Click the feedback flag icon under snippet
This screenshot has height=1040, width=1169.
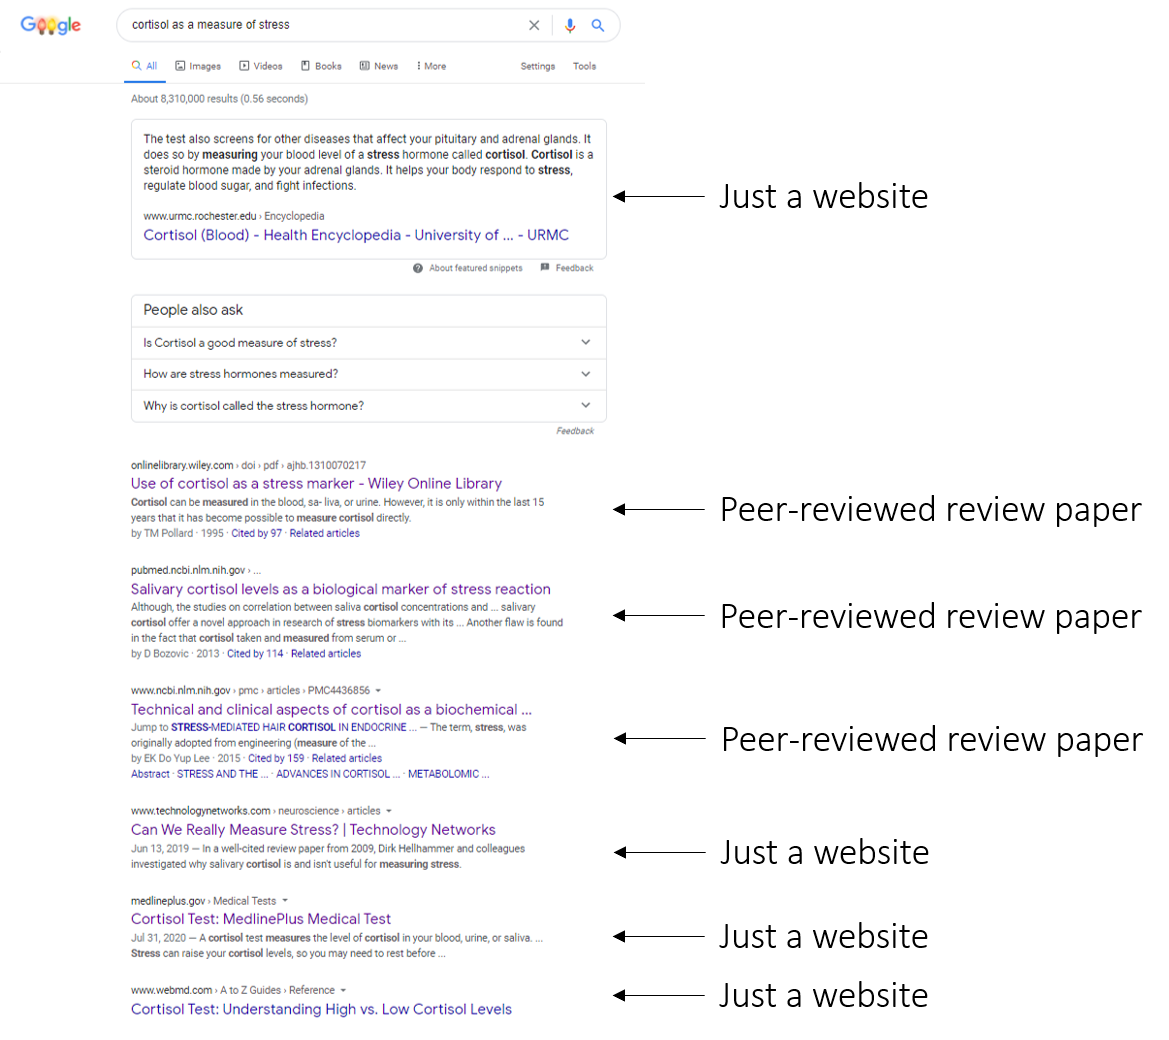pos(545,268)
